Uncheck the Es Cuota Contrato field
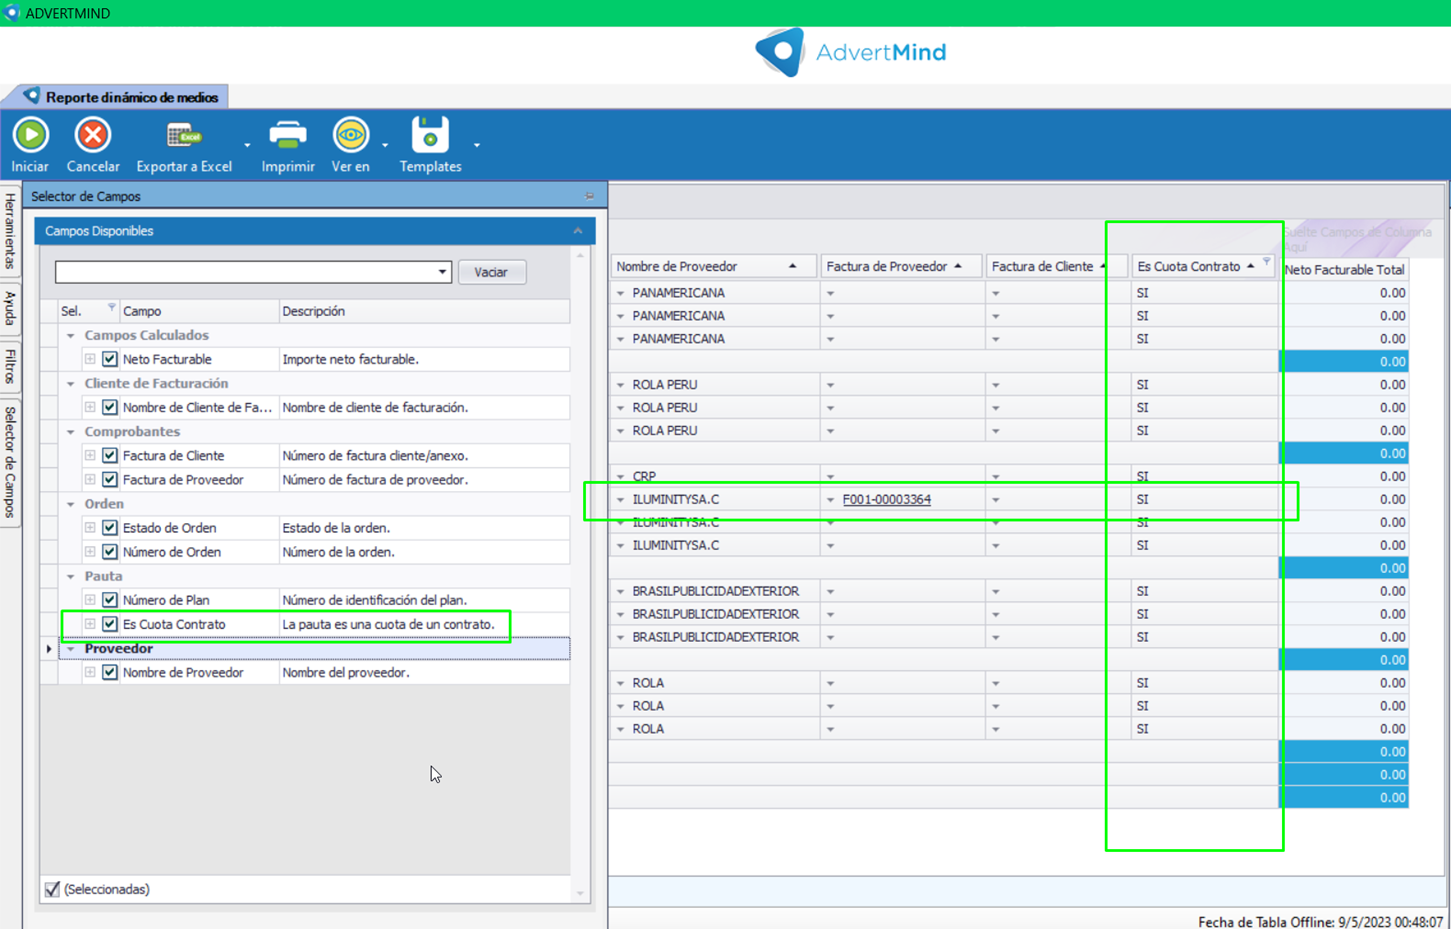The image size is (1451, 929). tap(110, 624)
